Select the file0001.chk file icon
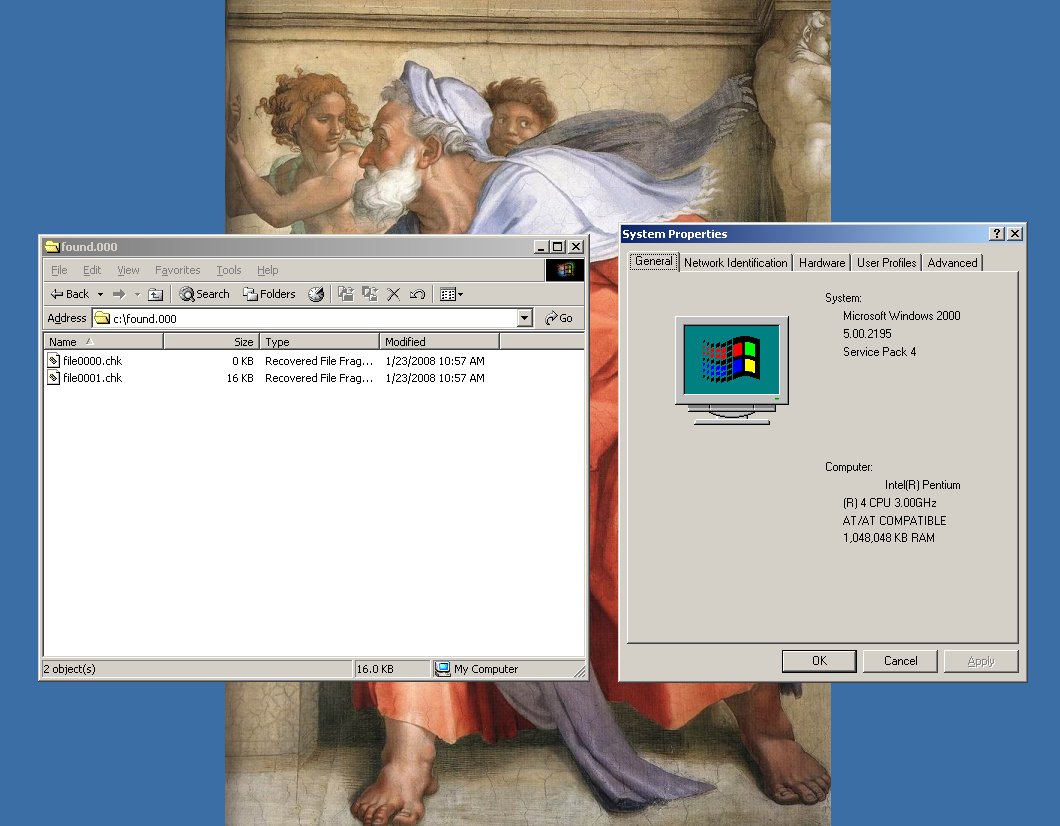This screenshot has height=826, width=1060. 54,378
